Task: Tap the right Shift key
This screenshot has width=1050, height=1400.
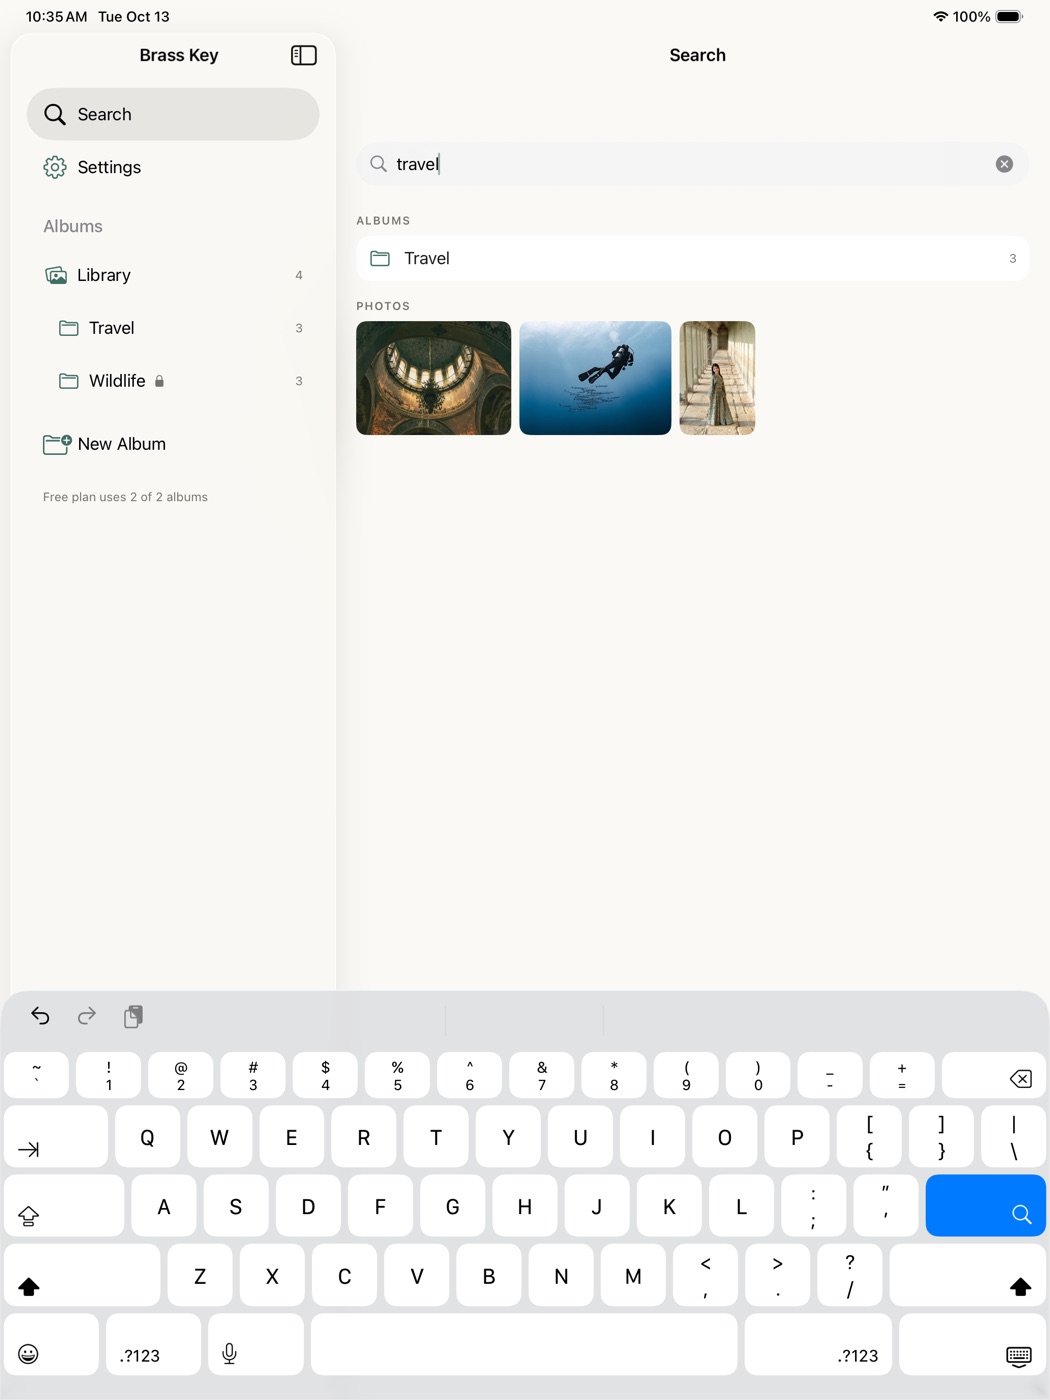Action: (968, 1275)
